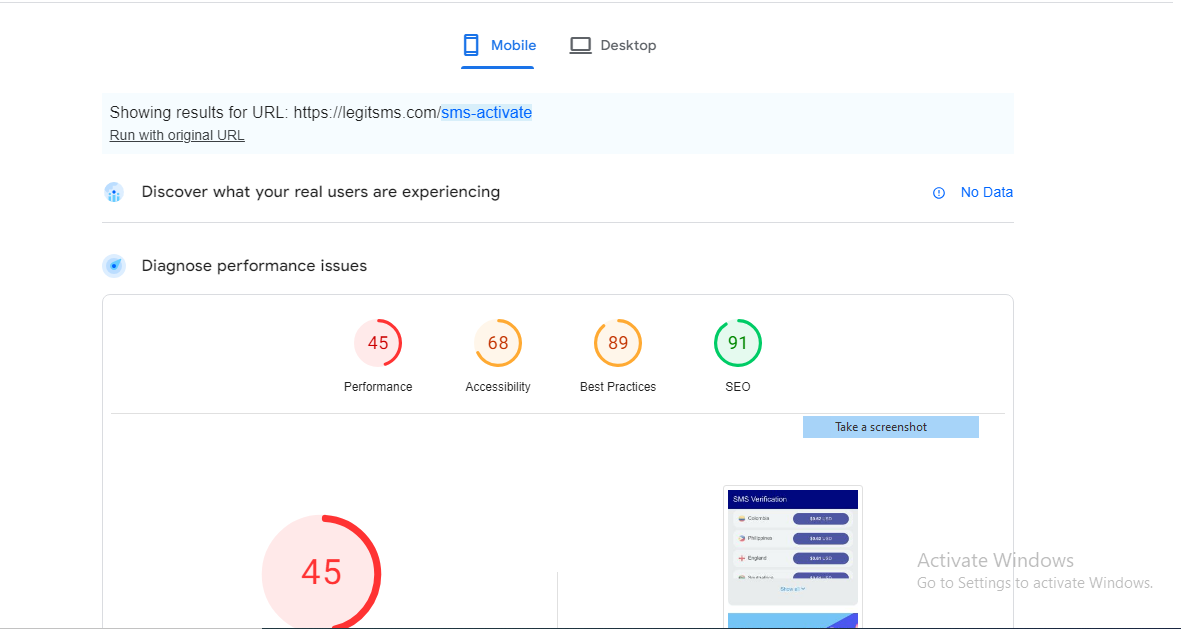Click the large 45 performance gauge

322,573
